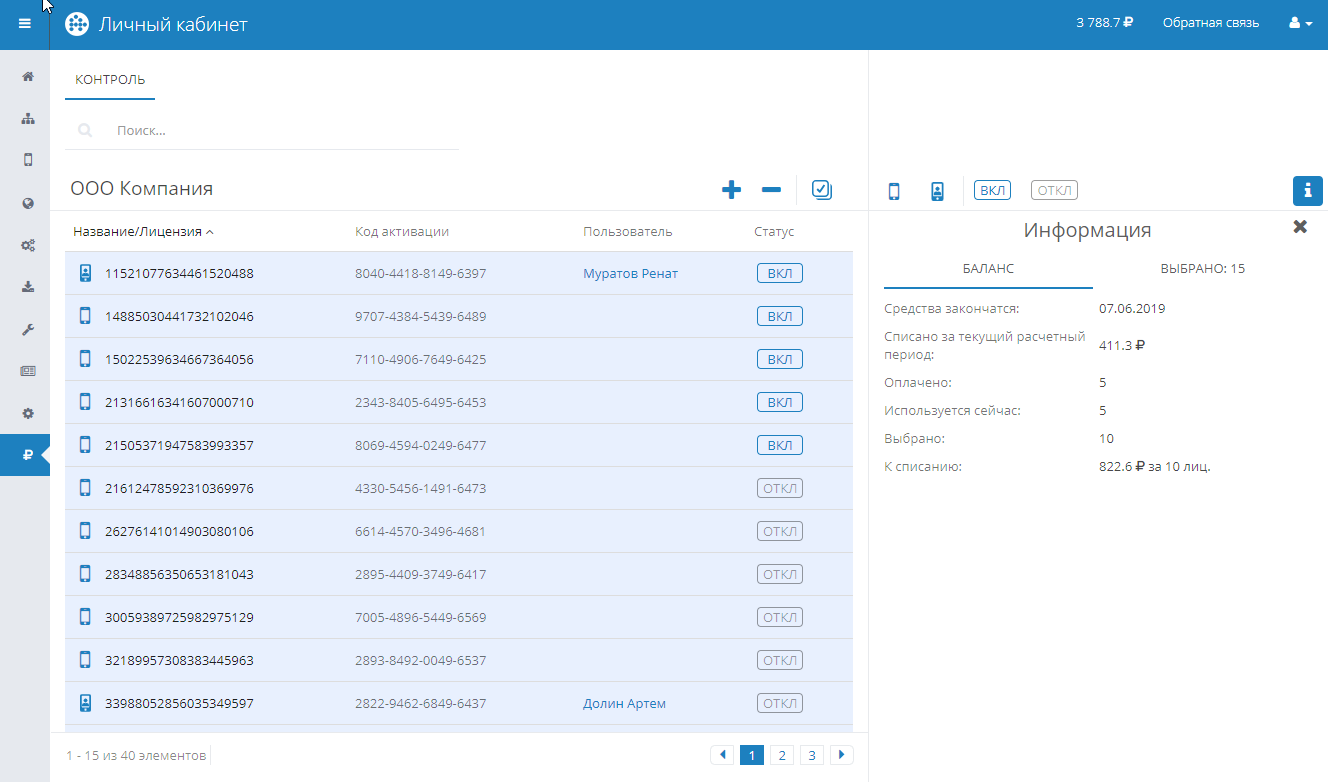1328x782 pixels.
Task: Open the hamburger menu in header
Action: tap(25, 24)
